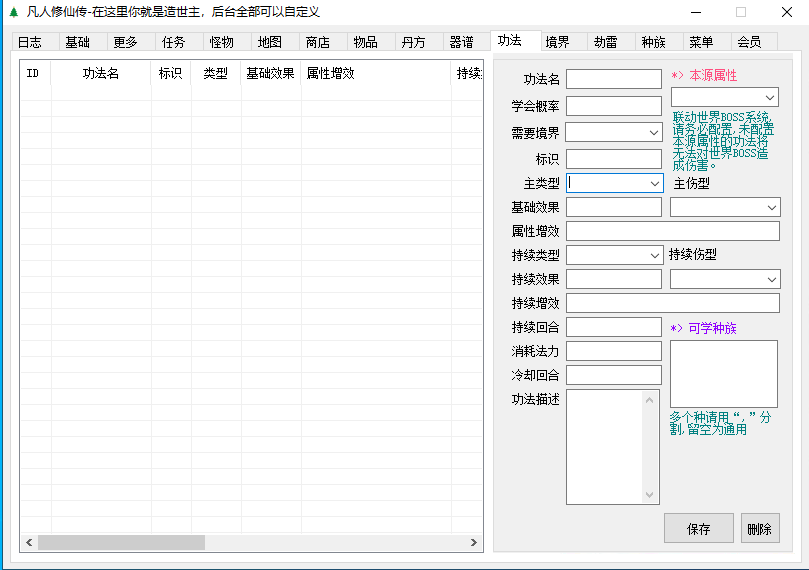The height and width of the screenshot is (570, 809).
Task: Click the 持续回合 input field
Action: point(614,327)
